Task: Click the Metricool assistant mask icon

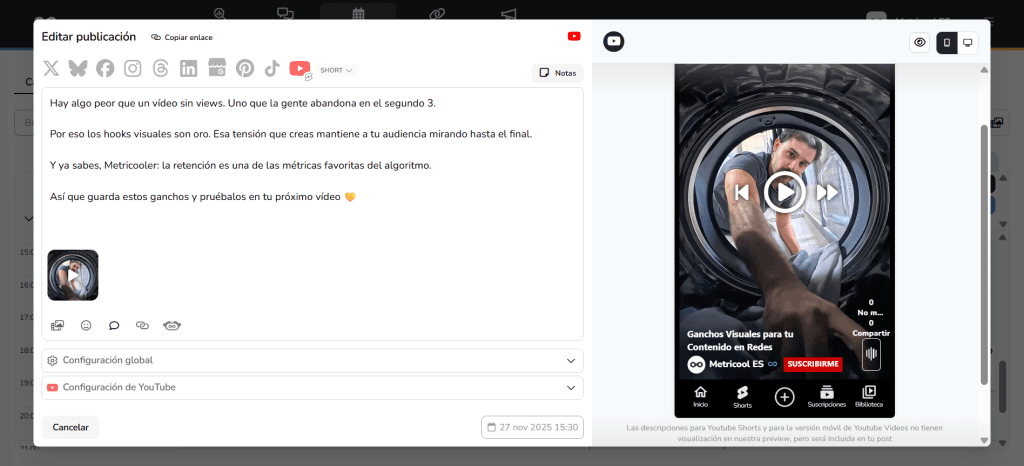Action: click(171, 325)
